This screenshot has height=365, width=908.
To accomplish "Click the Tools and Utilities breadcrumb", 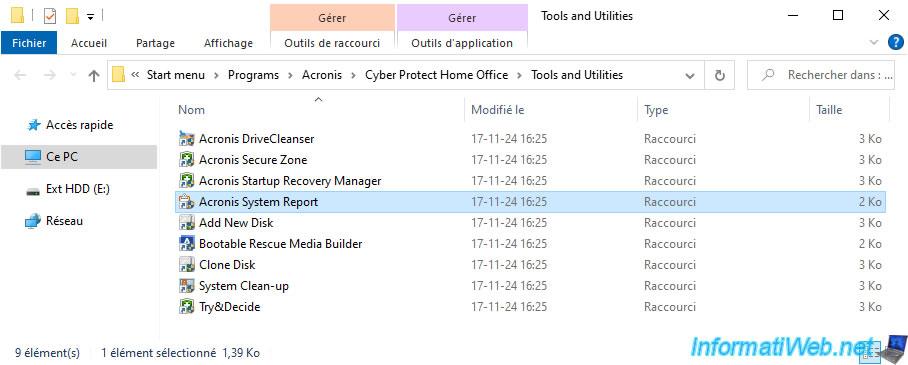I will click(x=577, y=75).
